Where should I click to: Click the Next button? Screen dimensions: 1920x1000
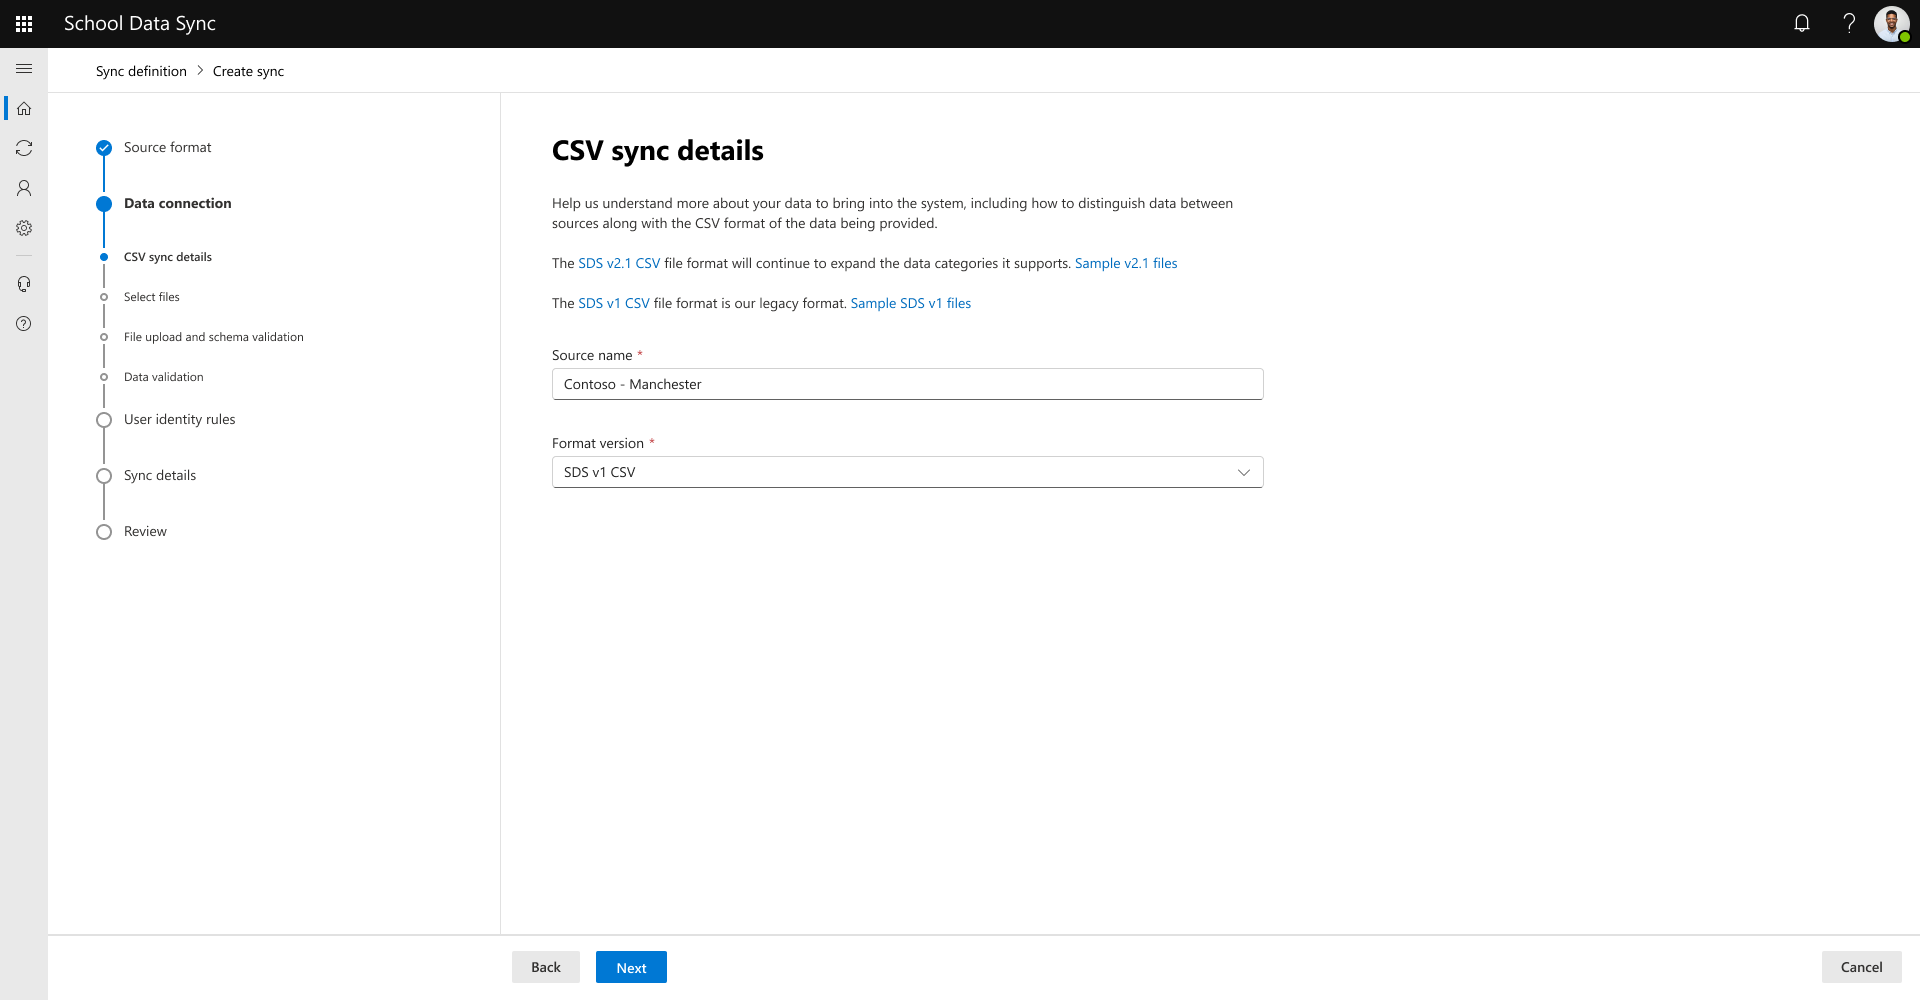[631, 967]
